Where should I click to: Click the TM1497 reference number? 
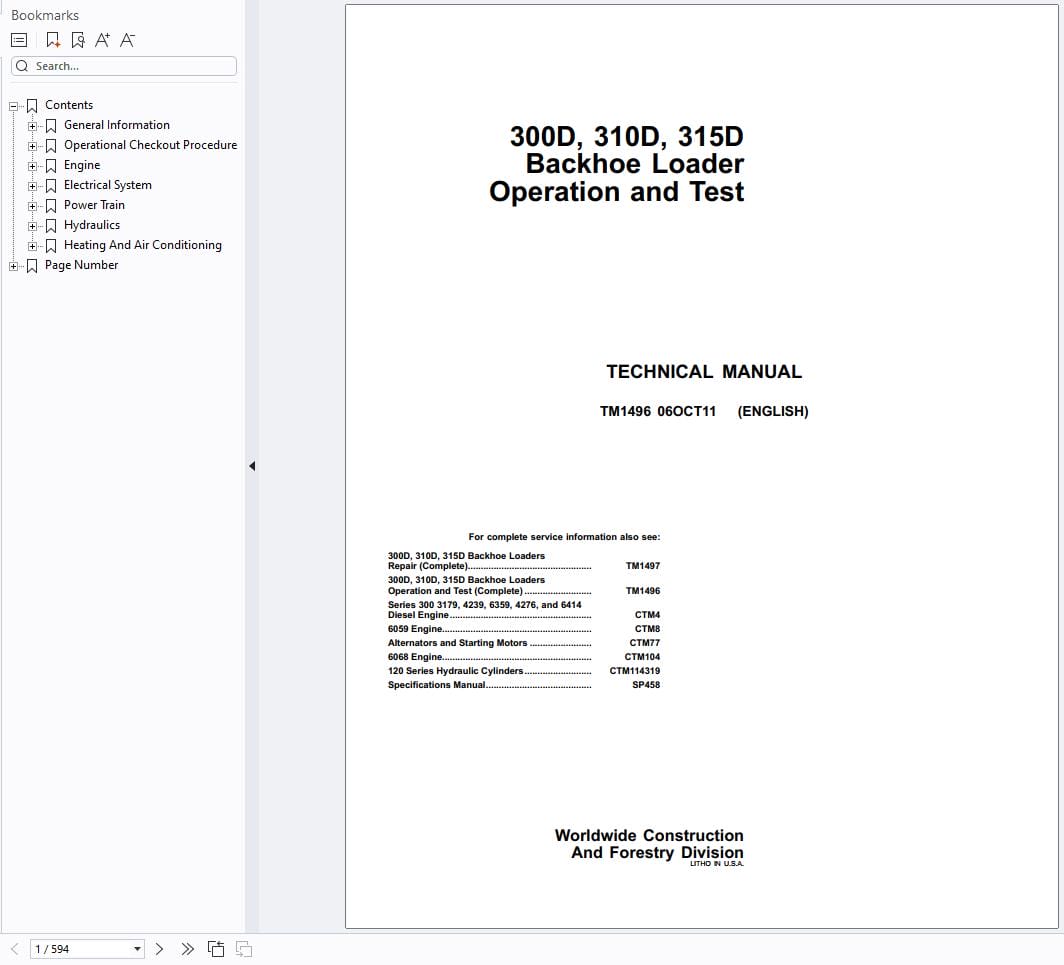[643, 566]
